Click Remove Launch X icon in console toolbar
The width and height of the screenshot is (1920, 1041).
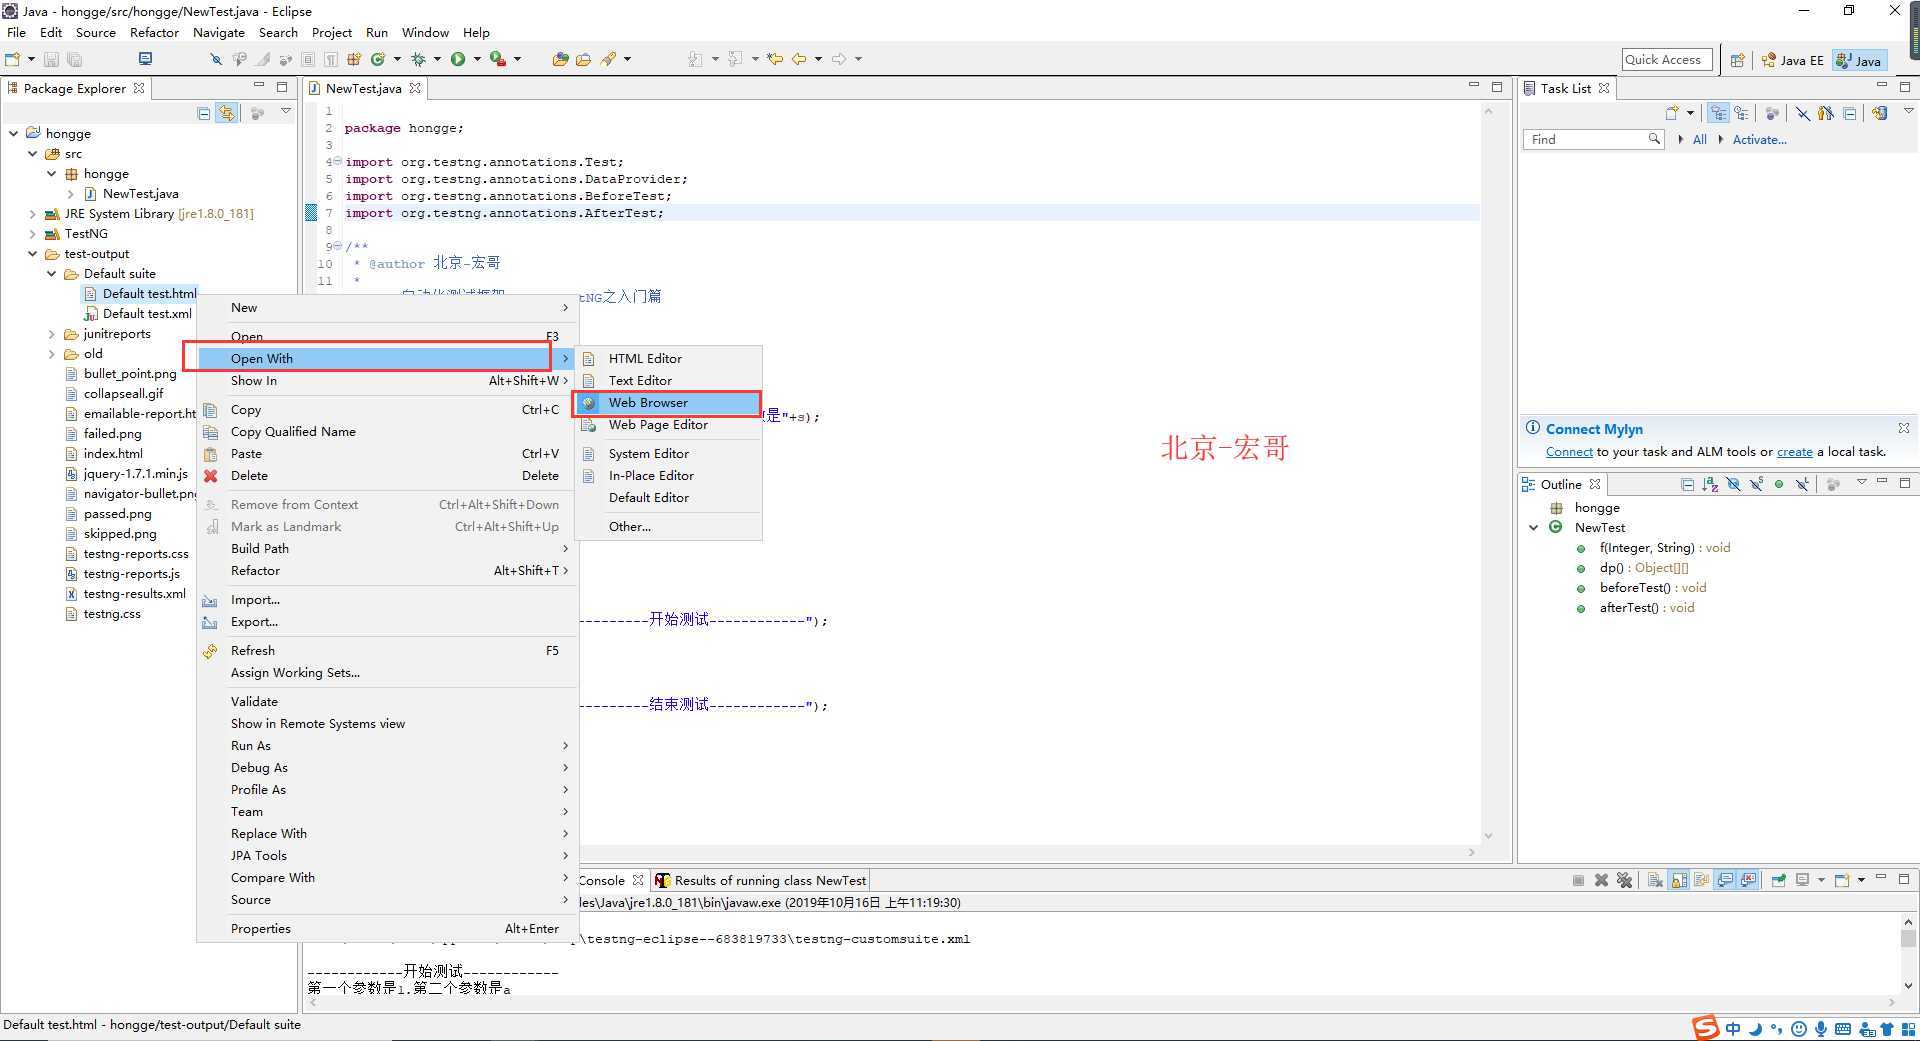click(x=1601, y=880)
